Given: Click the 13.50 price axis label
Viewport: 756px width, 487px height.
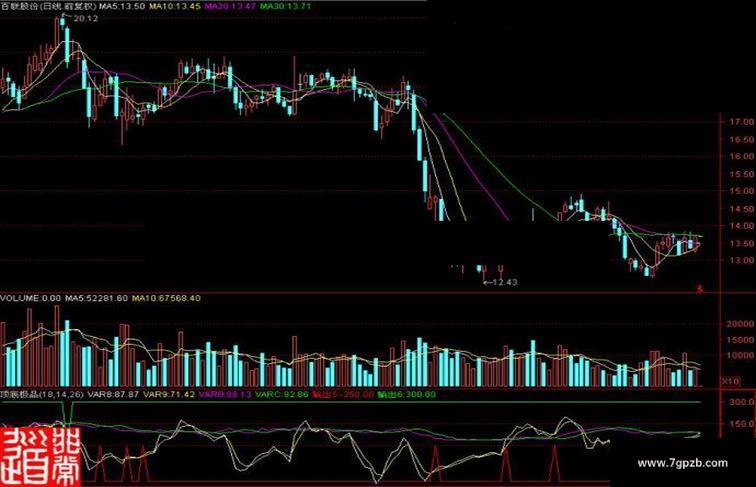Looking at the screenshot, I should click(742, 243).
